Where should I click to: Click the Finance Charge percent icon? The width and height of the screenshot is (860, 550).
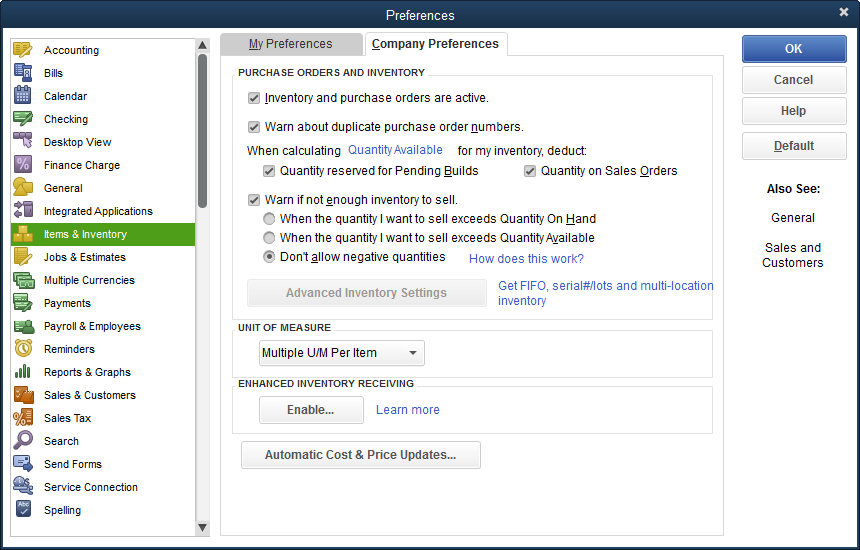23,165
